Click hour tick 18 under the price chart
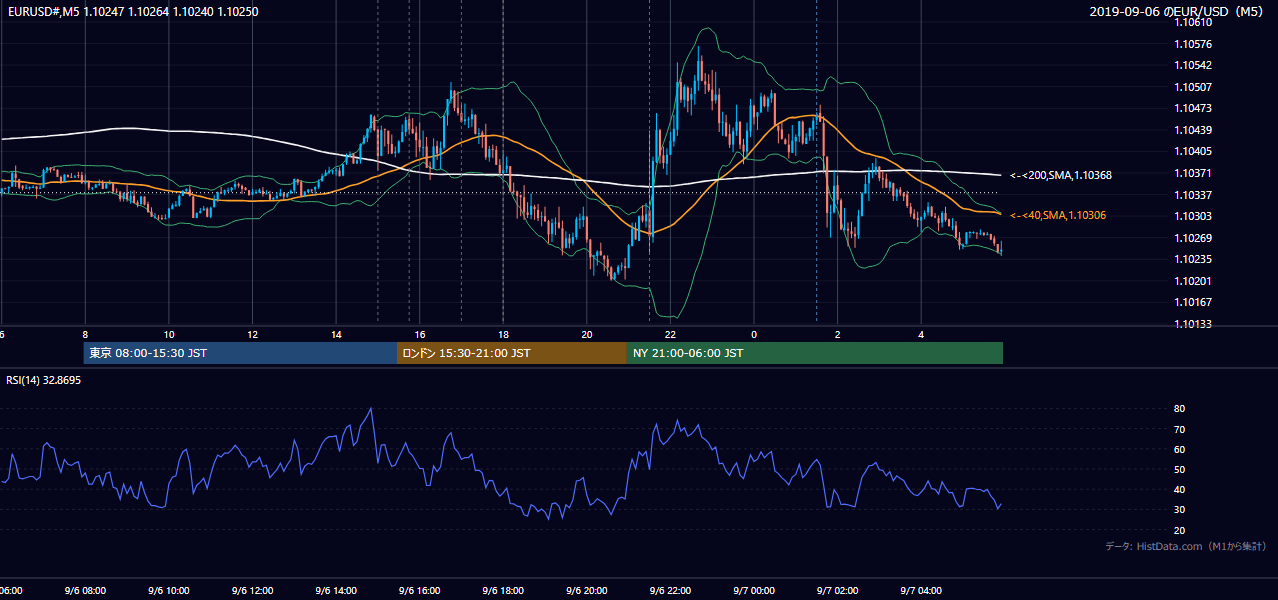 pos(504,335)
